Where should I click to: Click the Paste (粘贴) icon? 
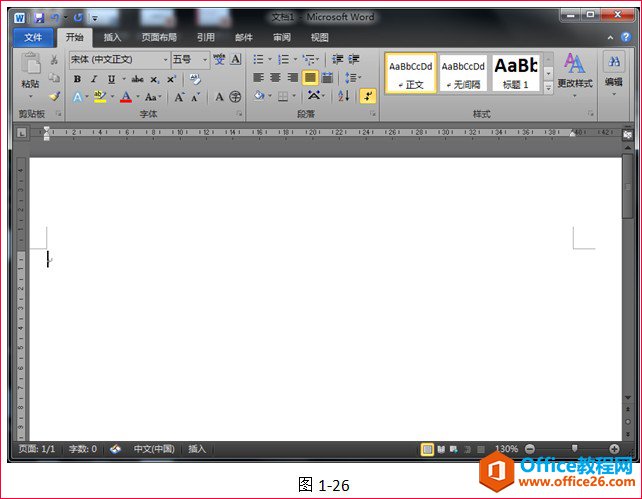pyautogui.click(x=30, y=72)
